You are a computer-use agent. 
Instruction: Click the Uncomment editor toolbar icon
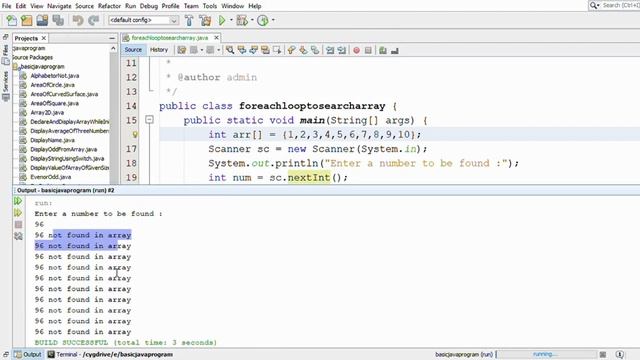click(x=395, y=50)
